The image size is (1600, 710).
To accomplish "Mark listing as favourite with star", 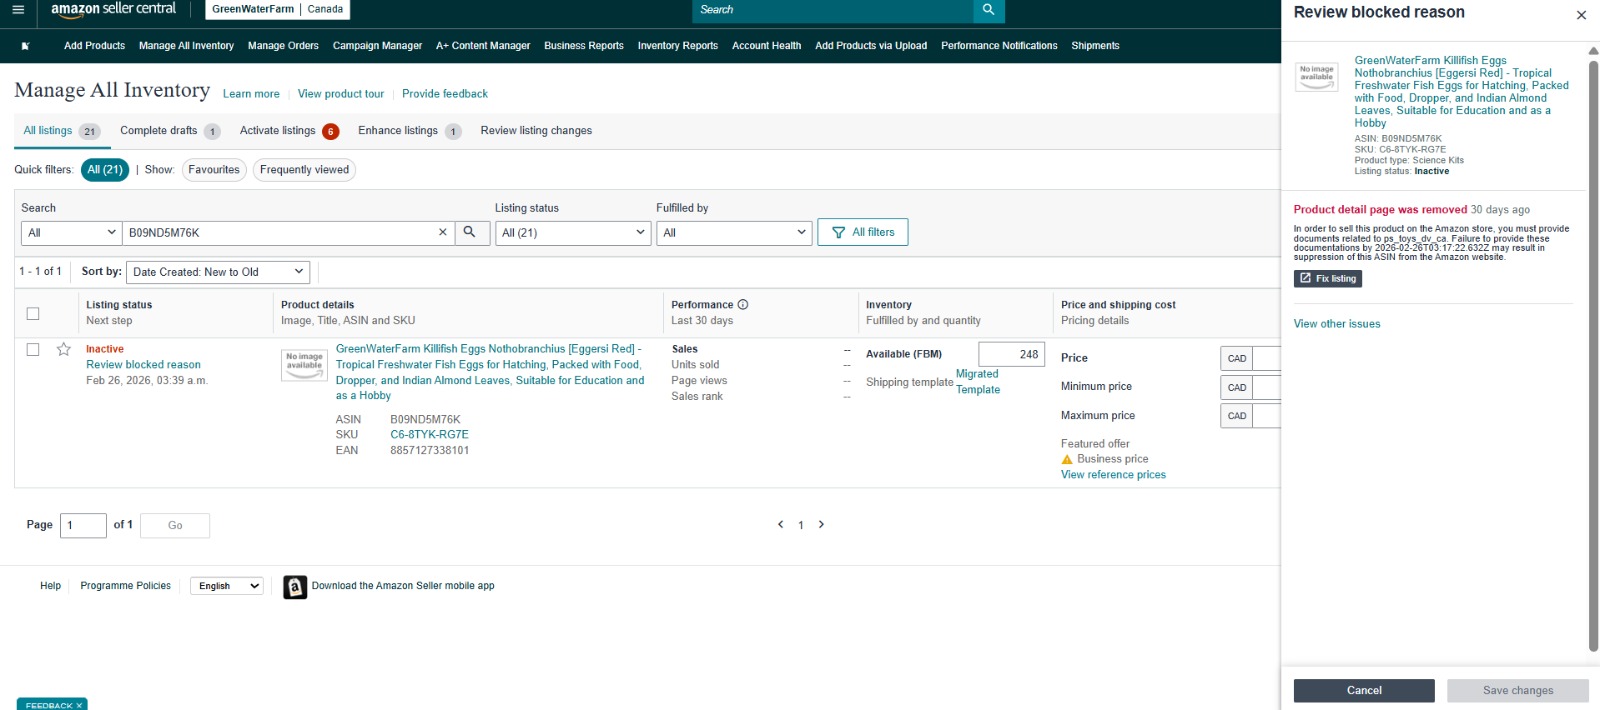I will tap(64, 349).
